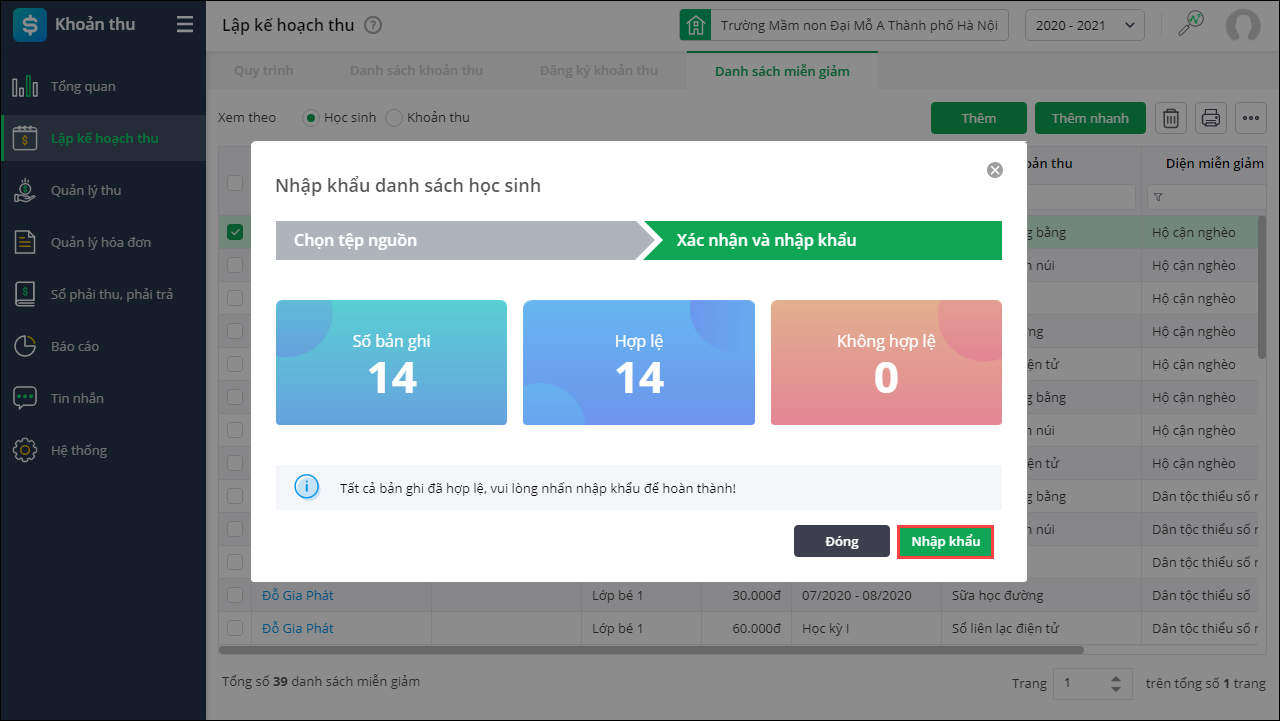Viewport: 1280px width, 721px height.
Task: Switch to the Đăng ký khoản thu tab
Action: 598,71
